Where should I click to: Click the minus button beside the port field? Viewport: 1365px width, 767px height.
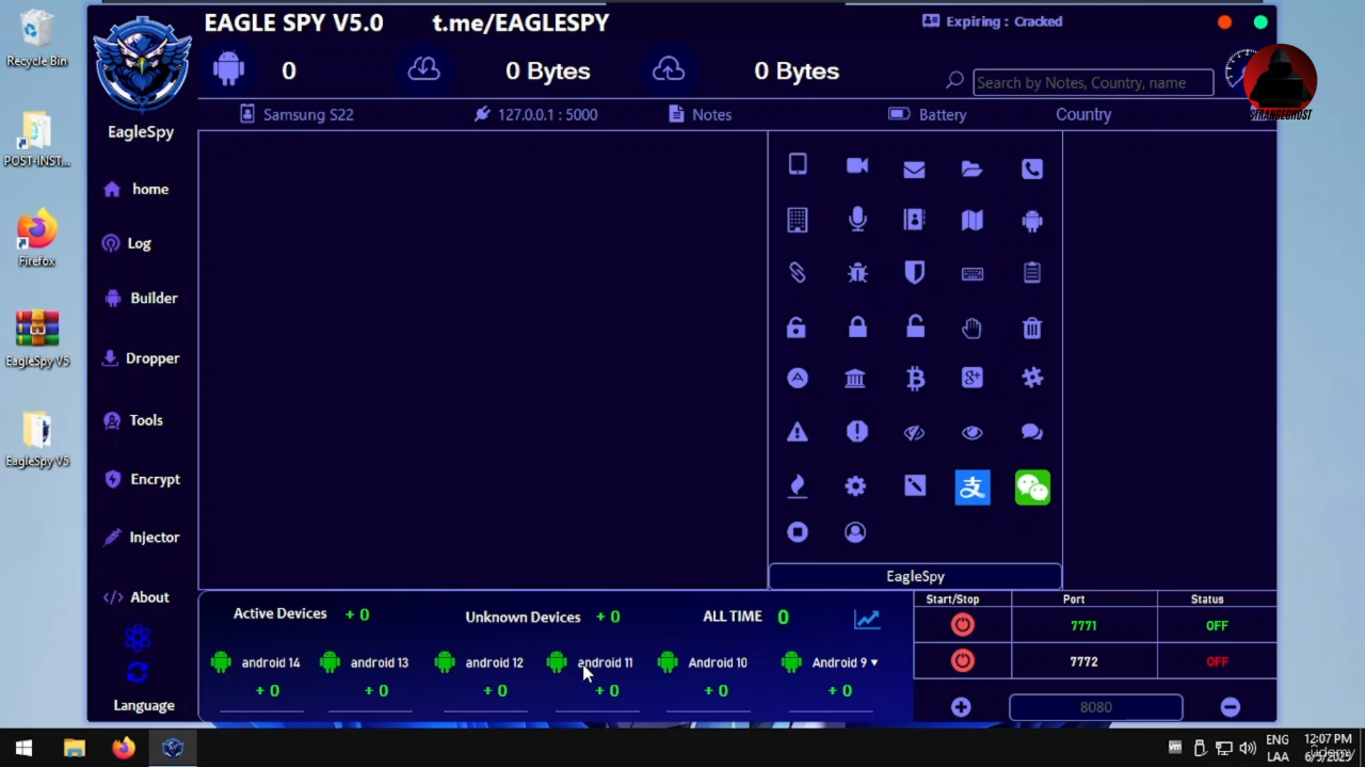coord(1230,707)
